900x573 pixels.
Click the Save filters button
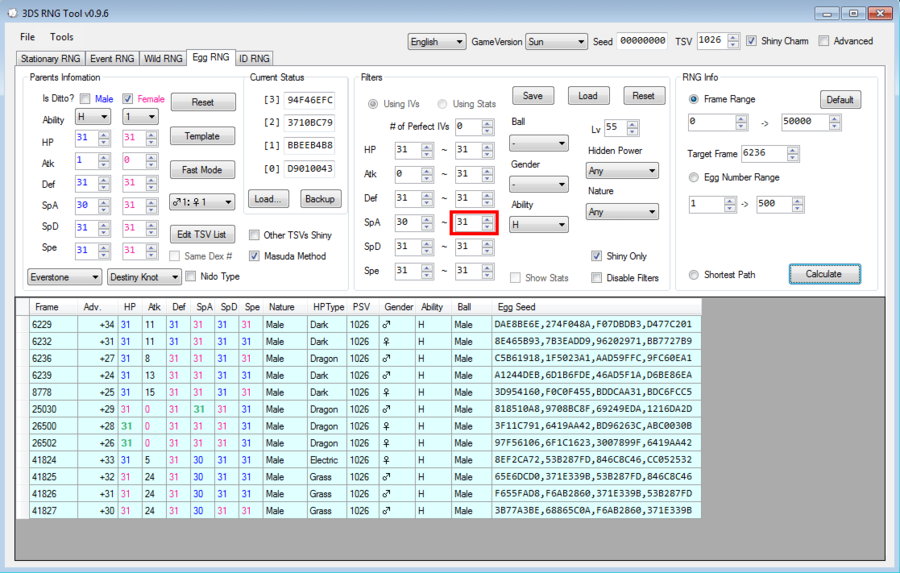pos(533,96)
